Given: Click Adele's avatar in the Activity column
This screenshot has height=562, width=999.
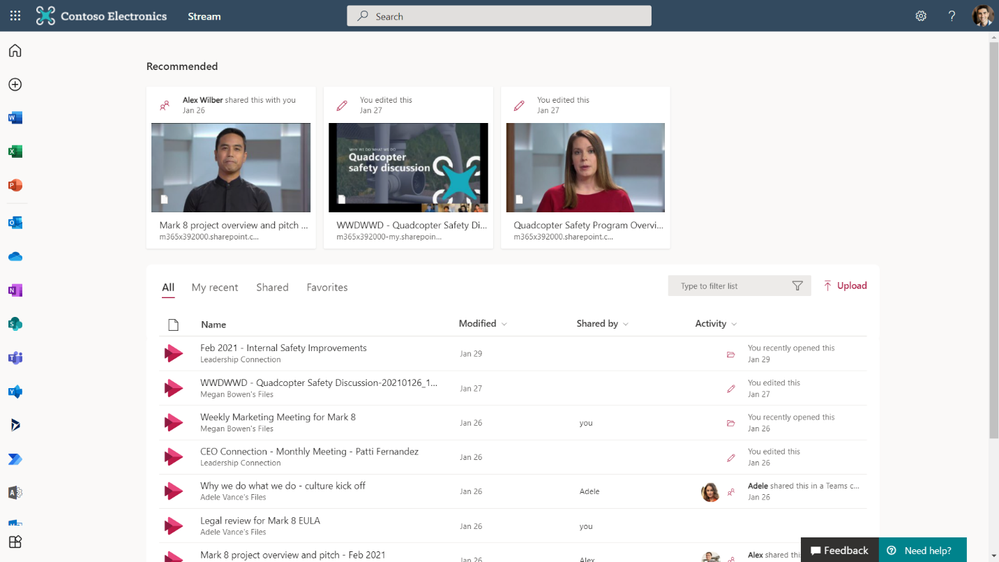Looking at the screenshot, I should coord(710,492).
